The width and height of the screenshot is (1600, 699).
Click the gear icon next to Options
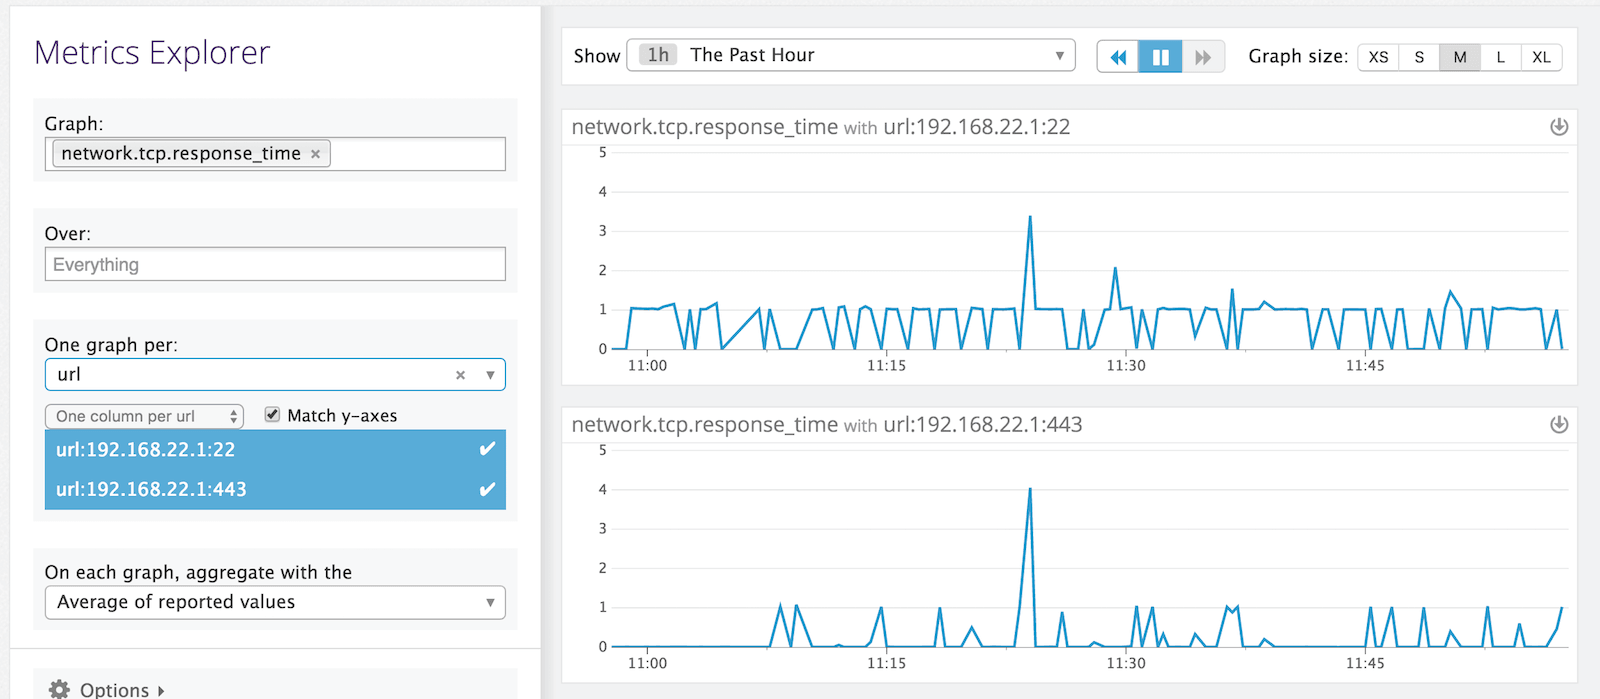[60, 689]
